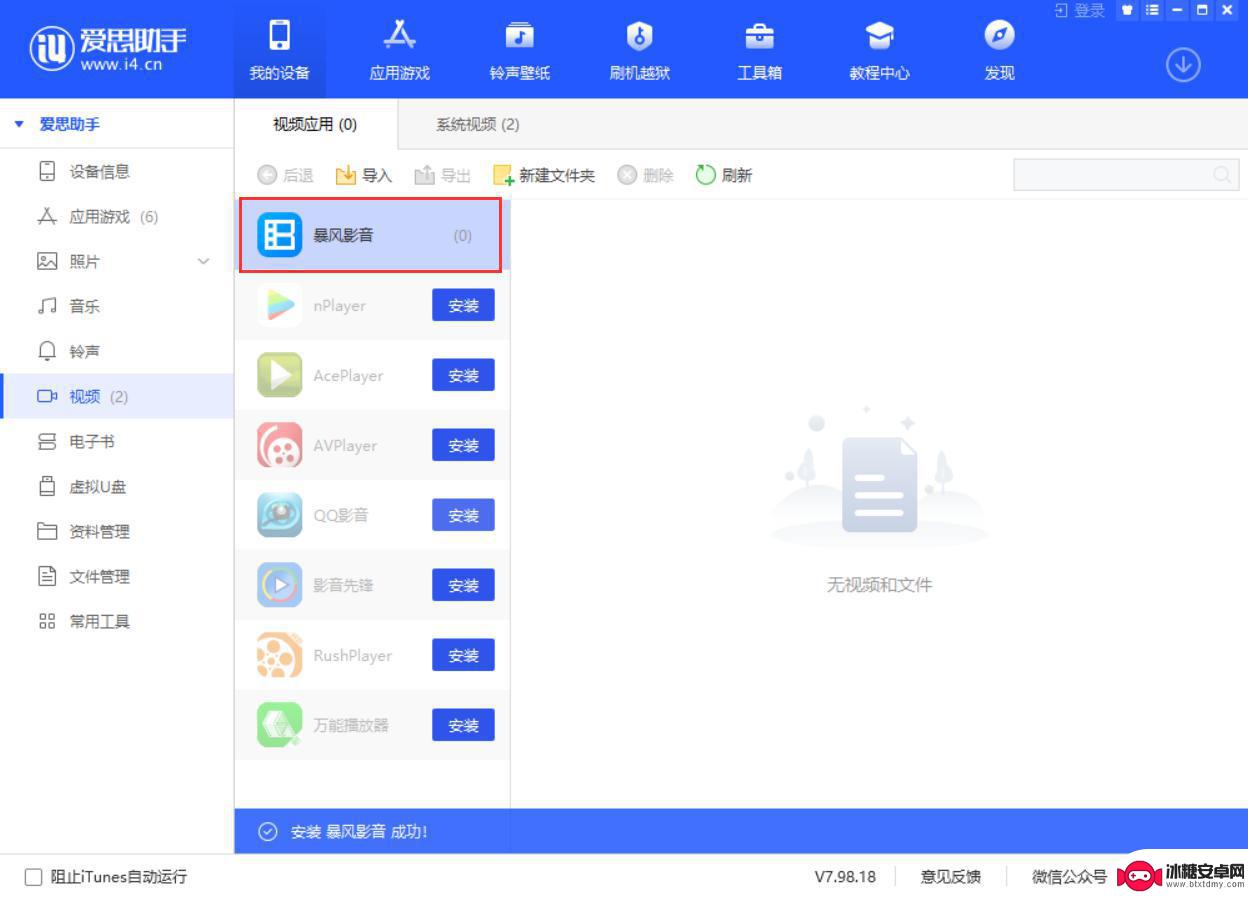Open the download manager arrow icon
Image resolution: width=1248 pixels, height=897 pixels.
tap(1183, 65)
